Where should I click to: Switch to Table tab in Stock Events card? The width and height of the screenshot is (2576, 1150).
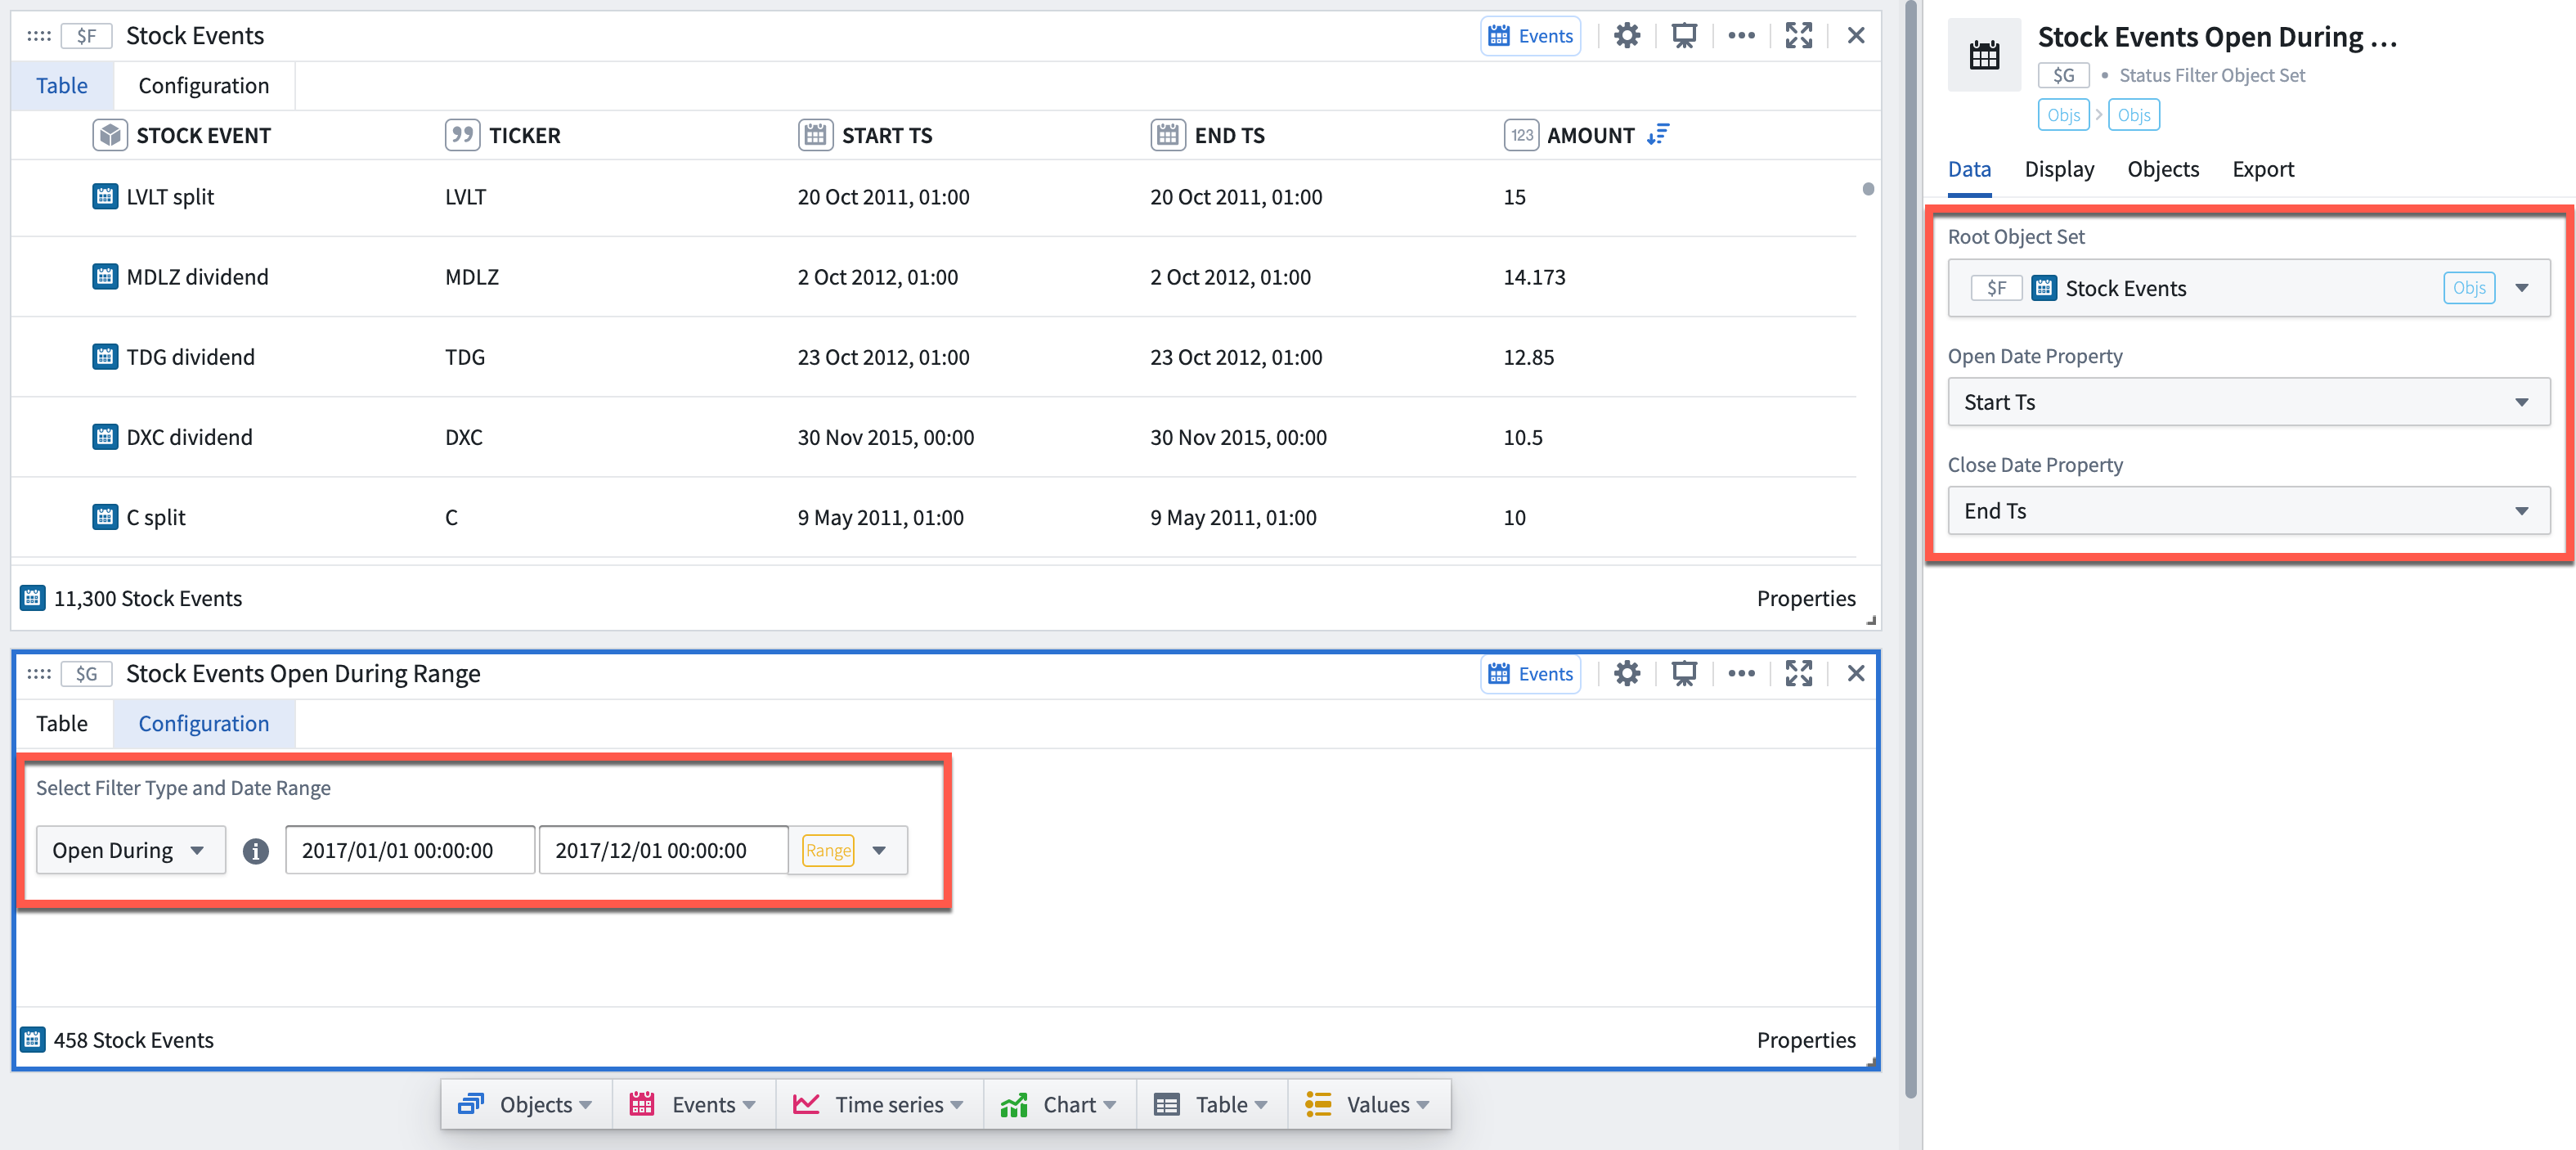pyautogui.click(x=62, y=86)
